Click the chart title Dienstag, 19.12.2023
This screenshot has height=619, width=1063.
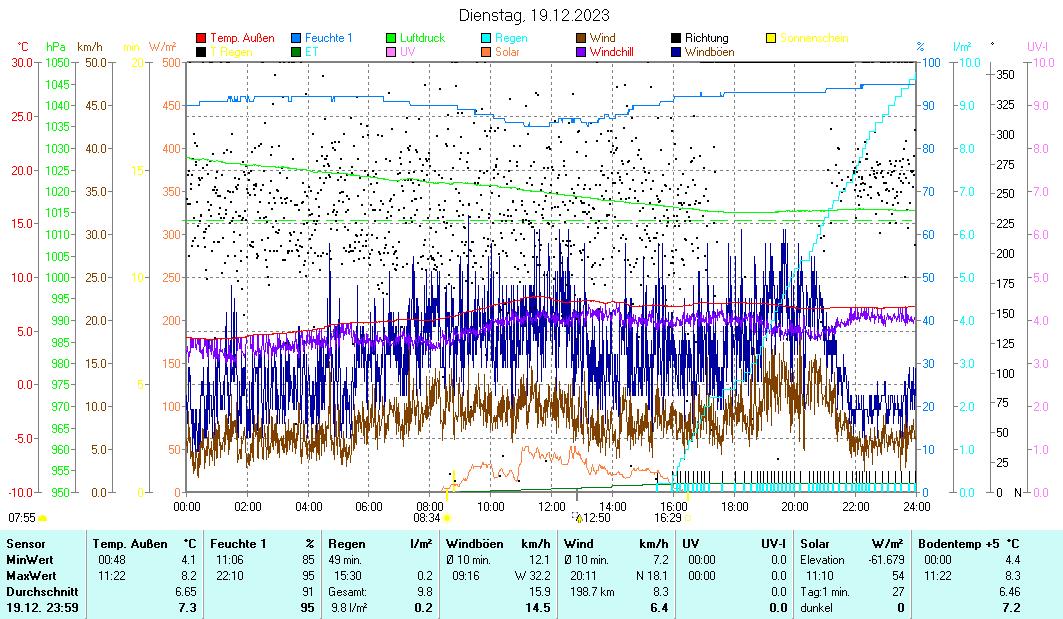click(534, 15)
